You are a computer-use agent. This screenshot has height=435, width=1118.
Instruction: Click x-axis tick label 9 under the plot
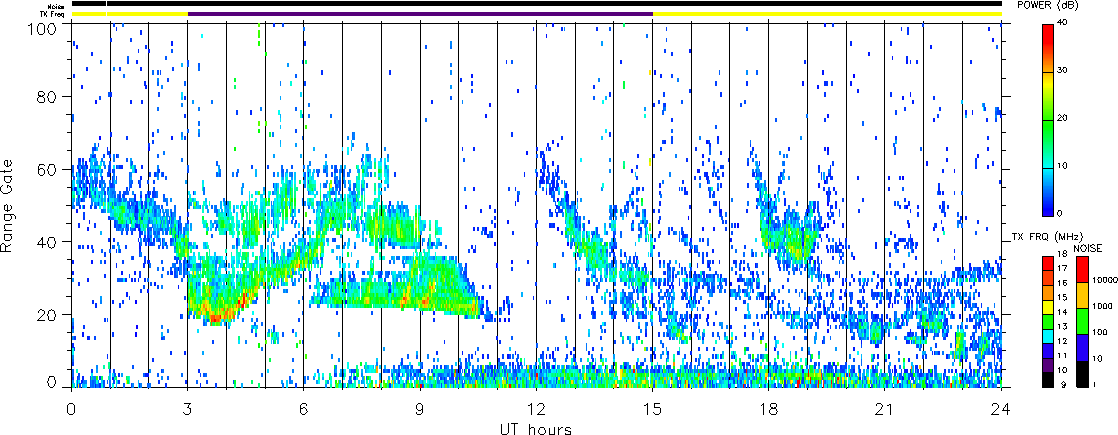coord(421,409)
